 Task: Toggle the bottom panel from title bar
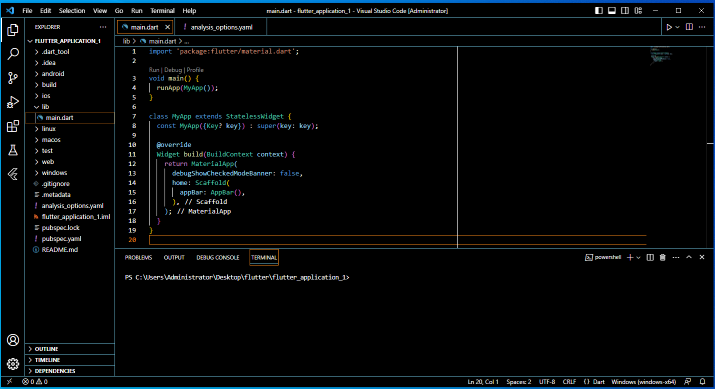click(612, 10)
